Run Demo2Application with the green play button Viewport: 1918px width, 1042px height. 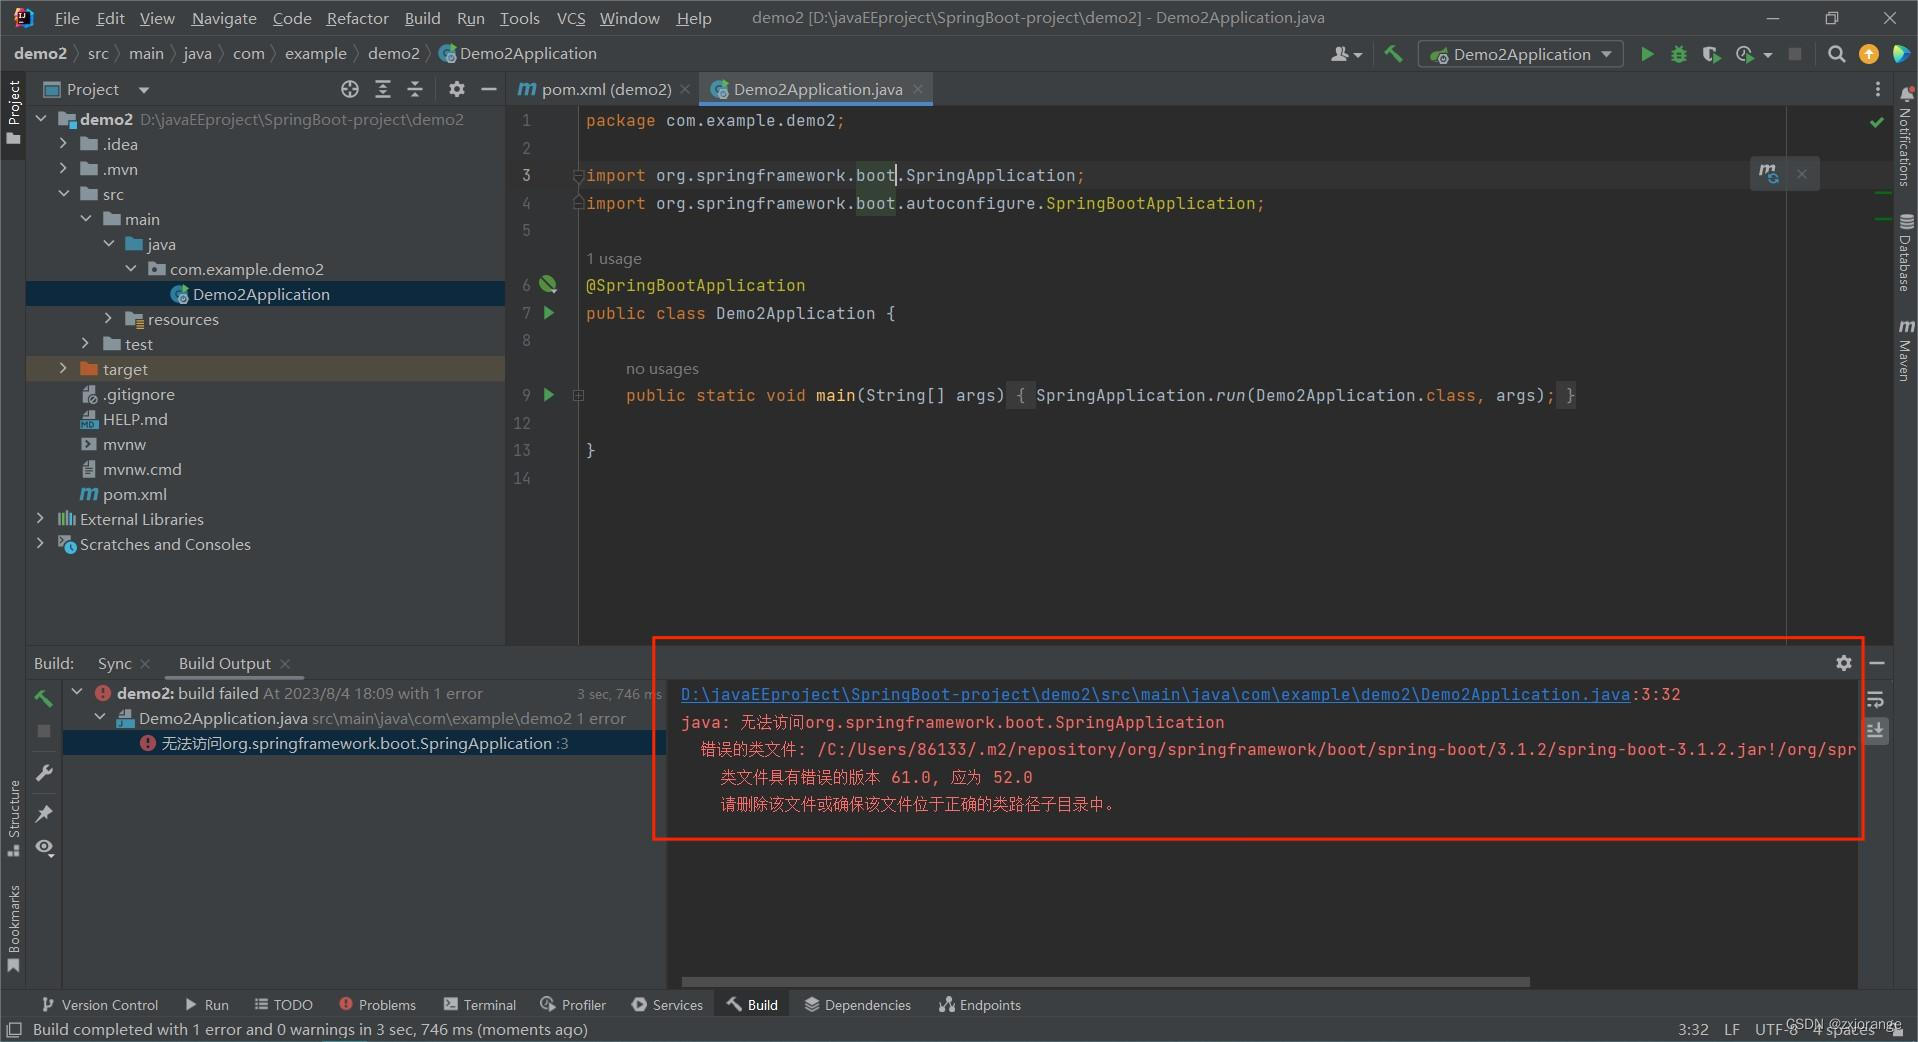(1647, 54)
